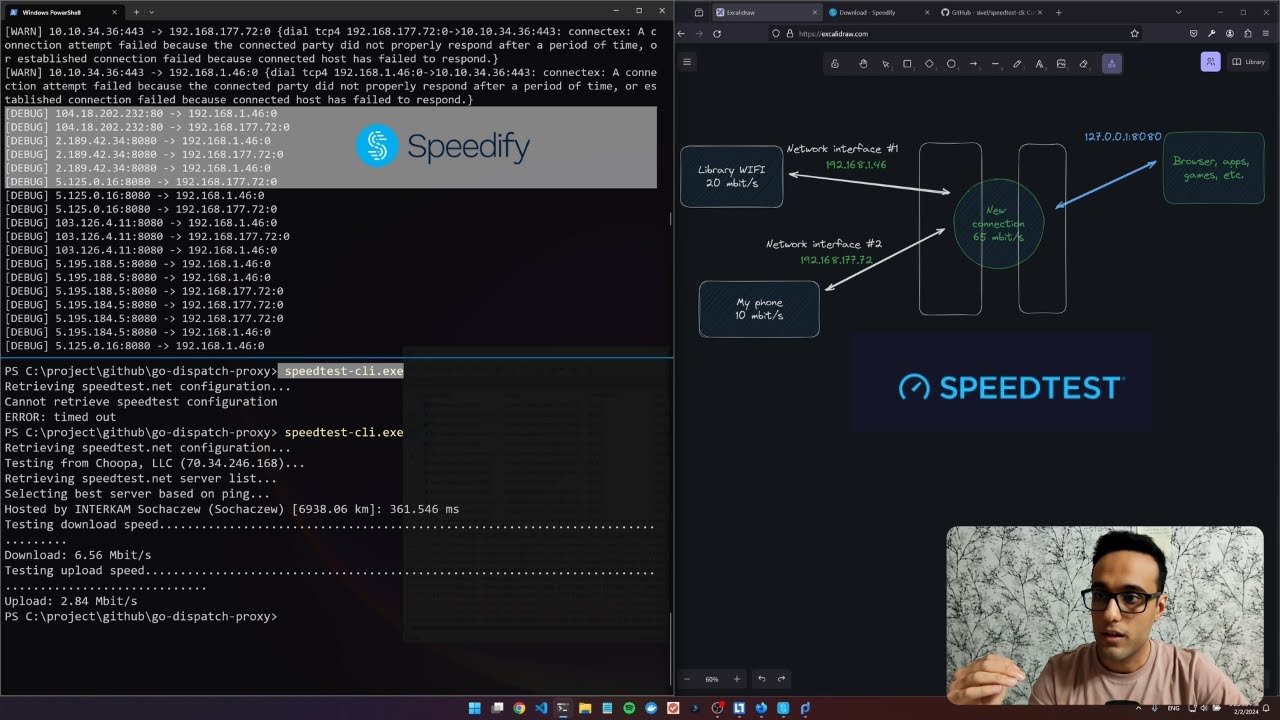The image size is (1280, 720).
Task: Open the browser tools wrench icon
Action: pyautogui.click(x=1212, y=33)
